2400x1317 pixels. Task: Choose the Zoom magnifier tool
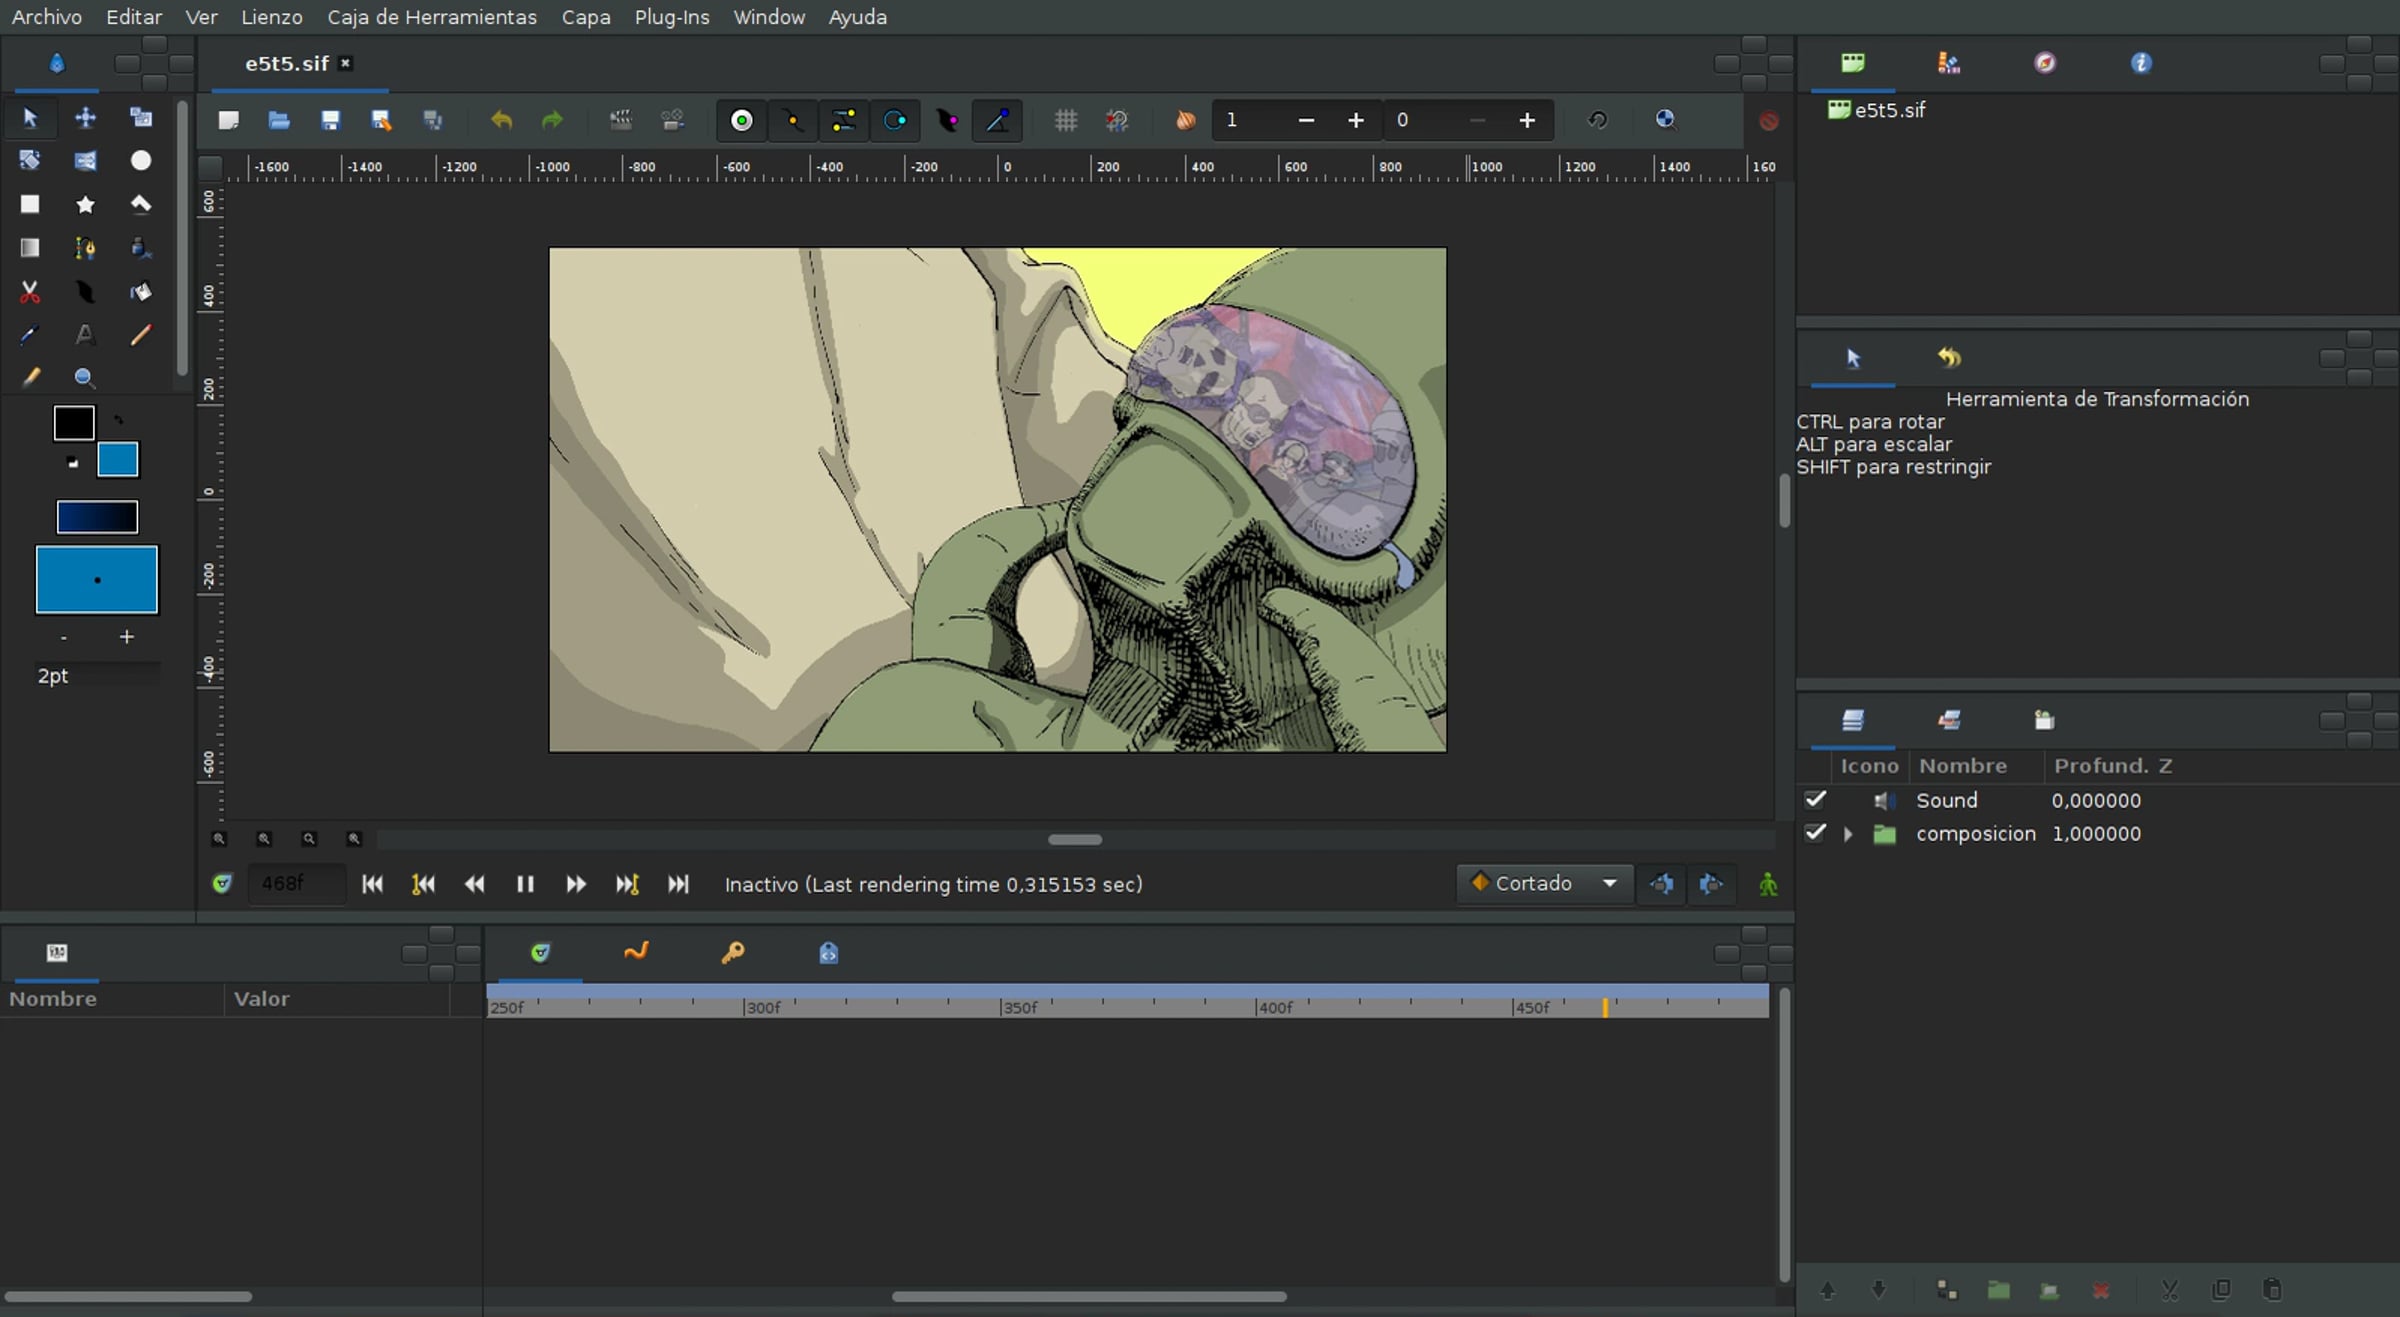point(85,378)
